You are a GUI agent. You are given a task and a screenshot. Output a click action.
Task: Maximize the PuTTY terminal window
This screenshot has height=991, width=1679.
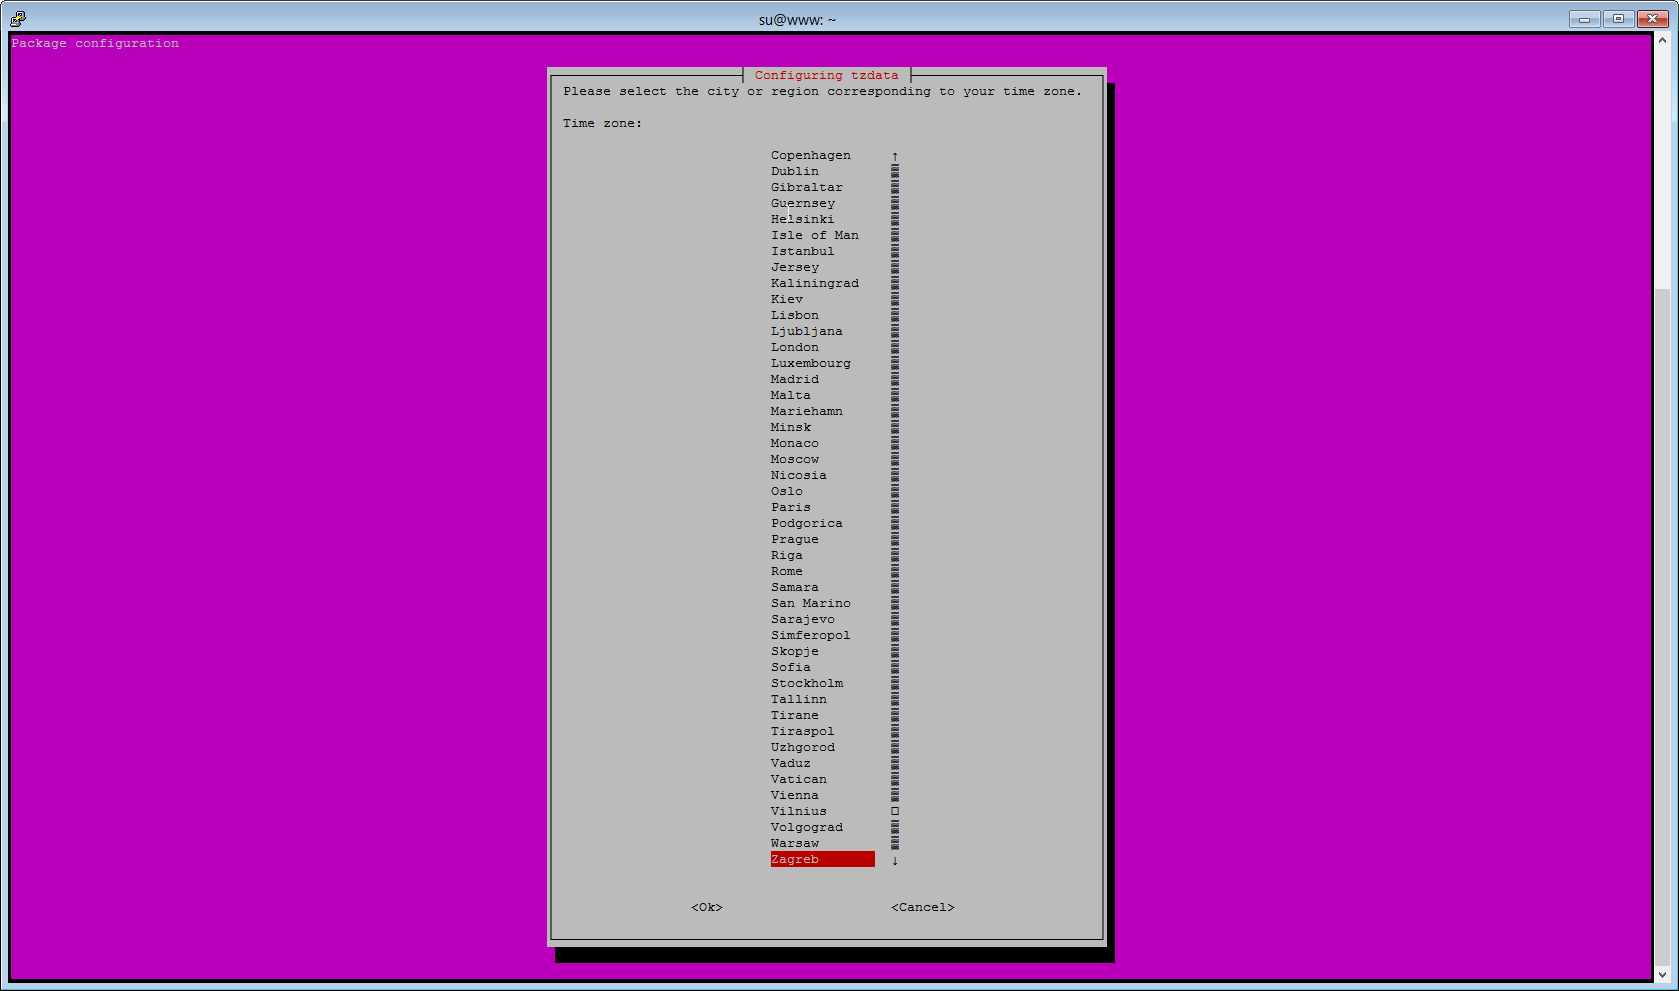(x=1618, y=19)
